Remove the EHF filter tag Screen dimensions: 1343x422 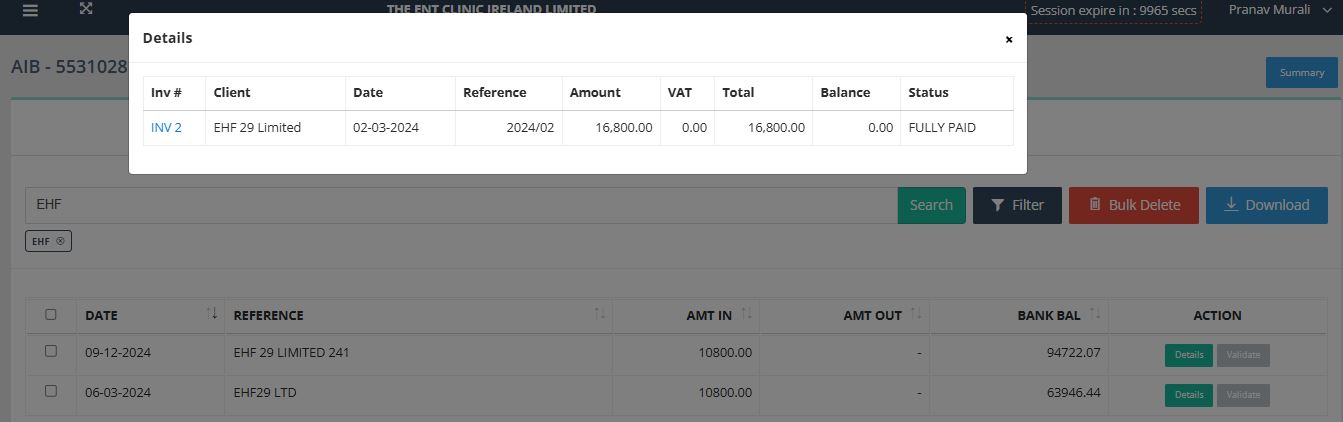[x=60, y=241]
